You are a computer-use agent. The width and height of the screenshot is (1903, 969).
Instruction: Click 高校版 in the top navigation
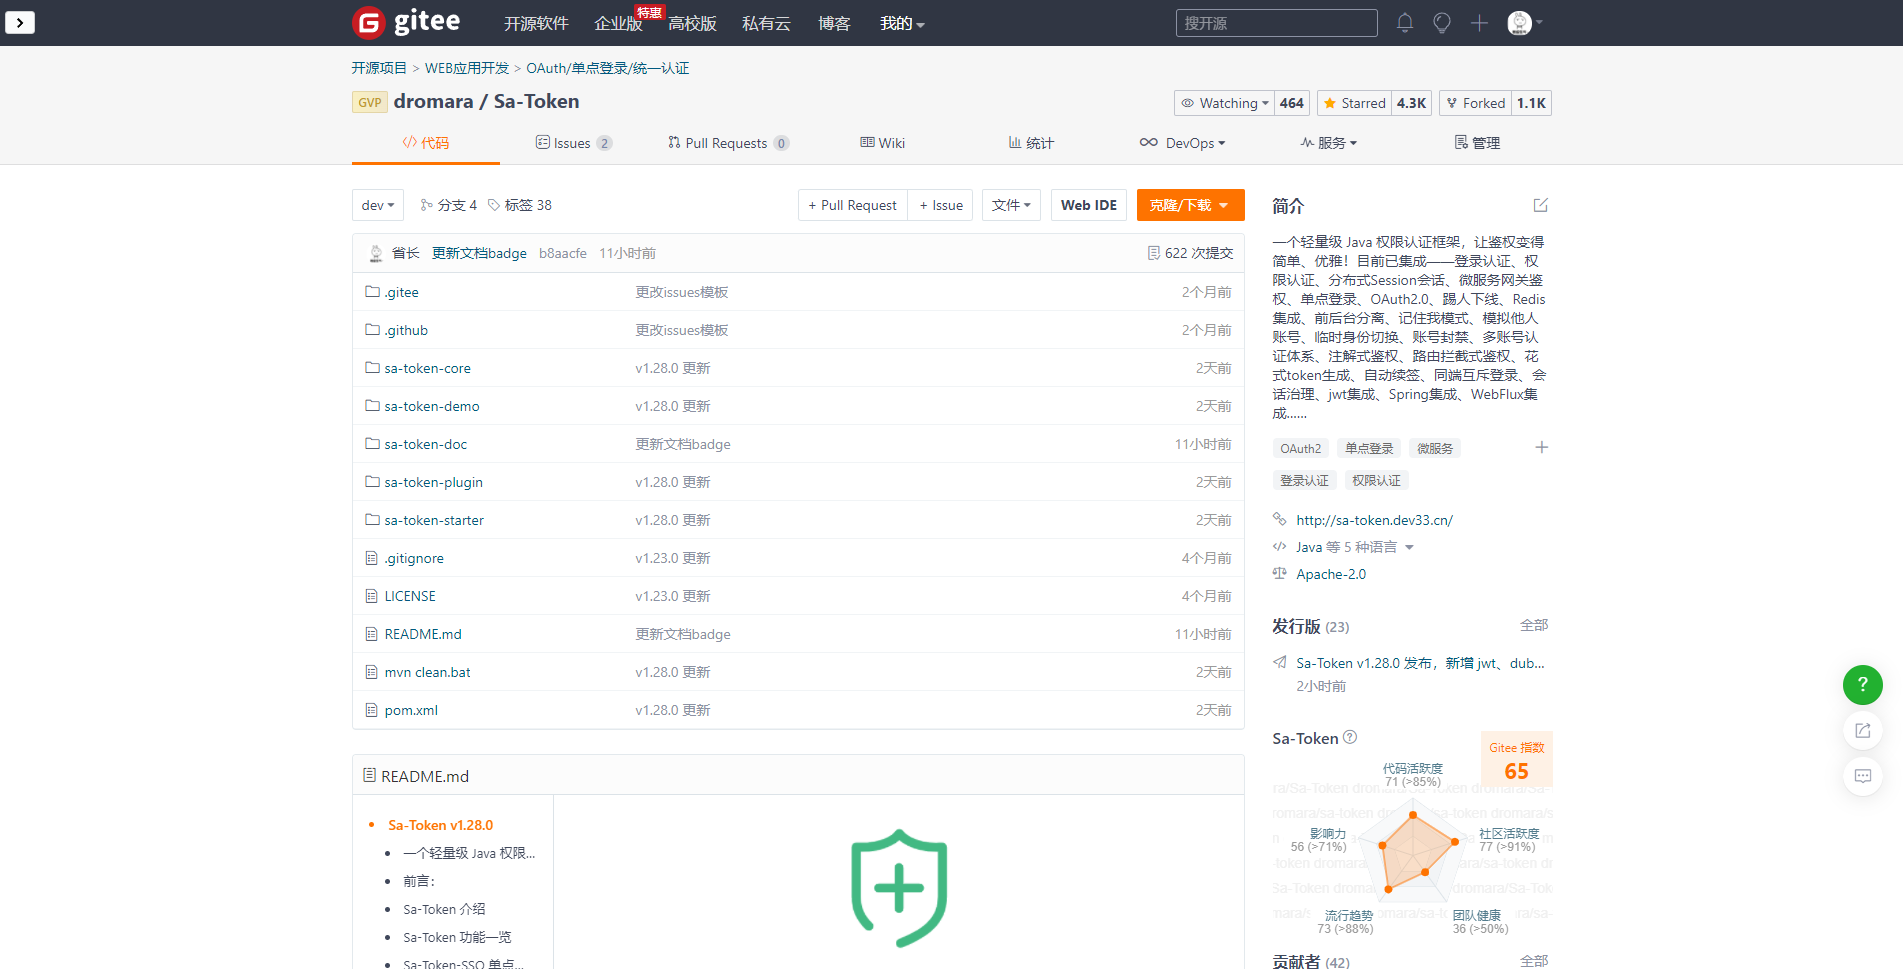(692, 23)
